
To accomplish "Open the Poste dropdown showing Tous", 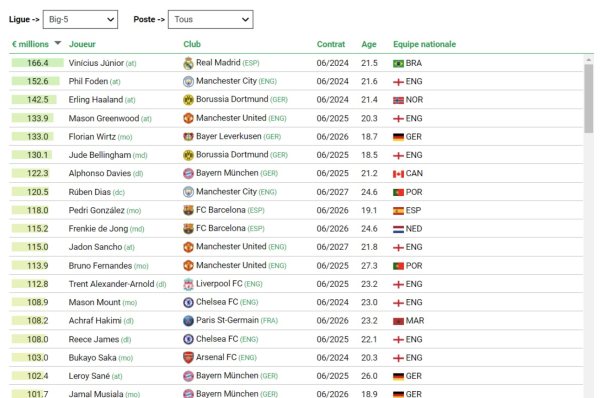I will [210, 20].
